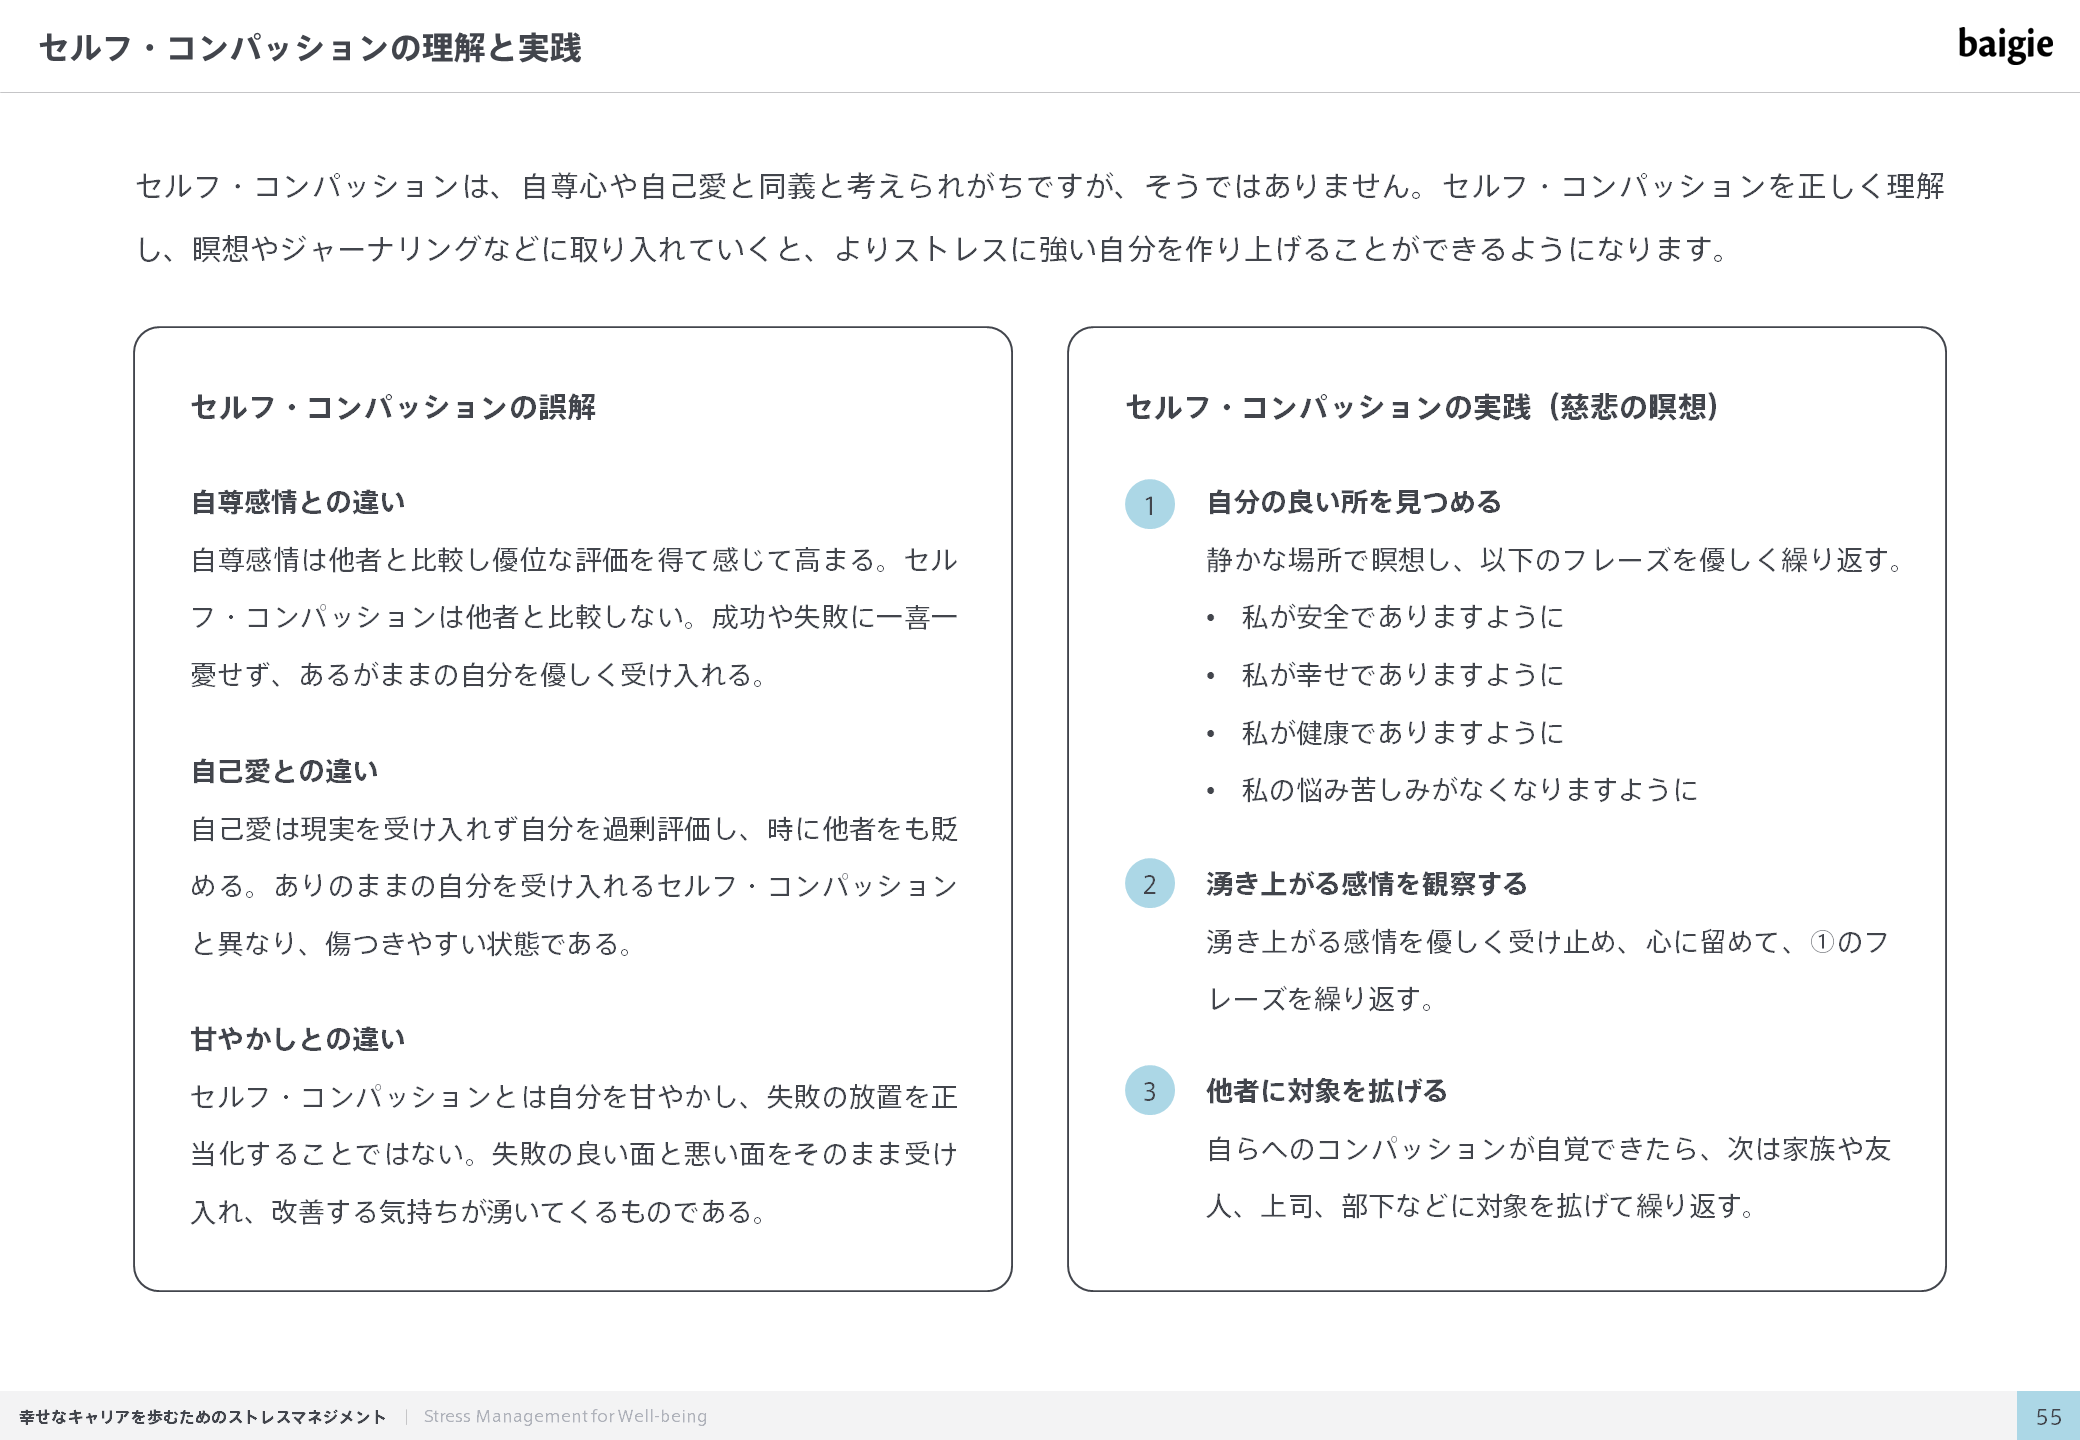
Task: Click the numbered circle 3 badge
Action: pos(1150,1090)
